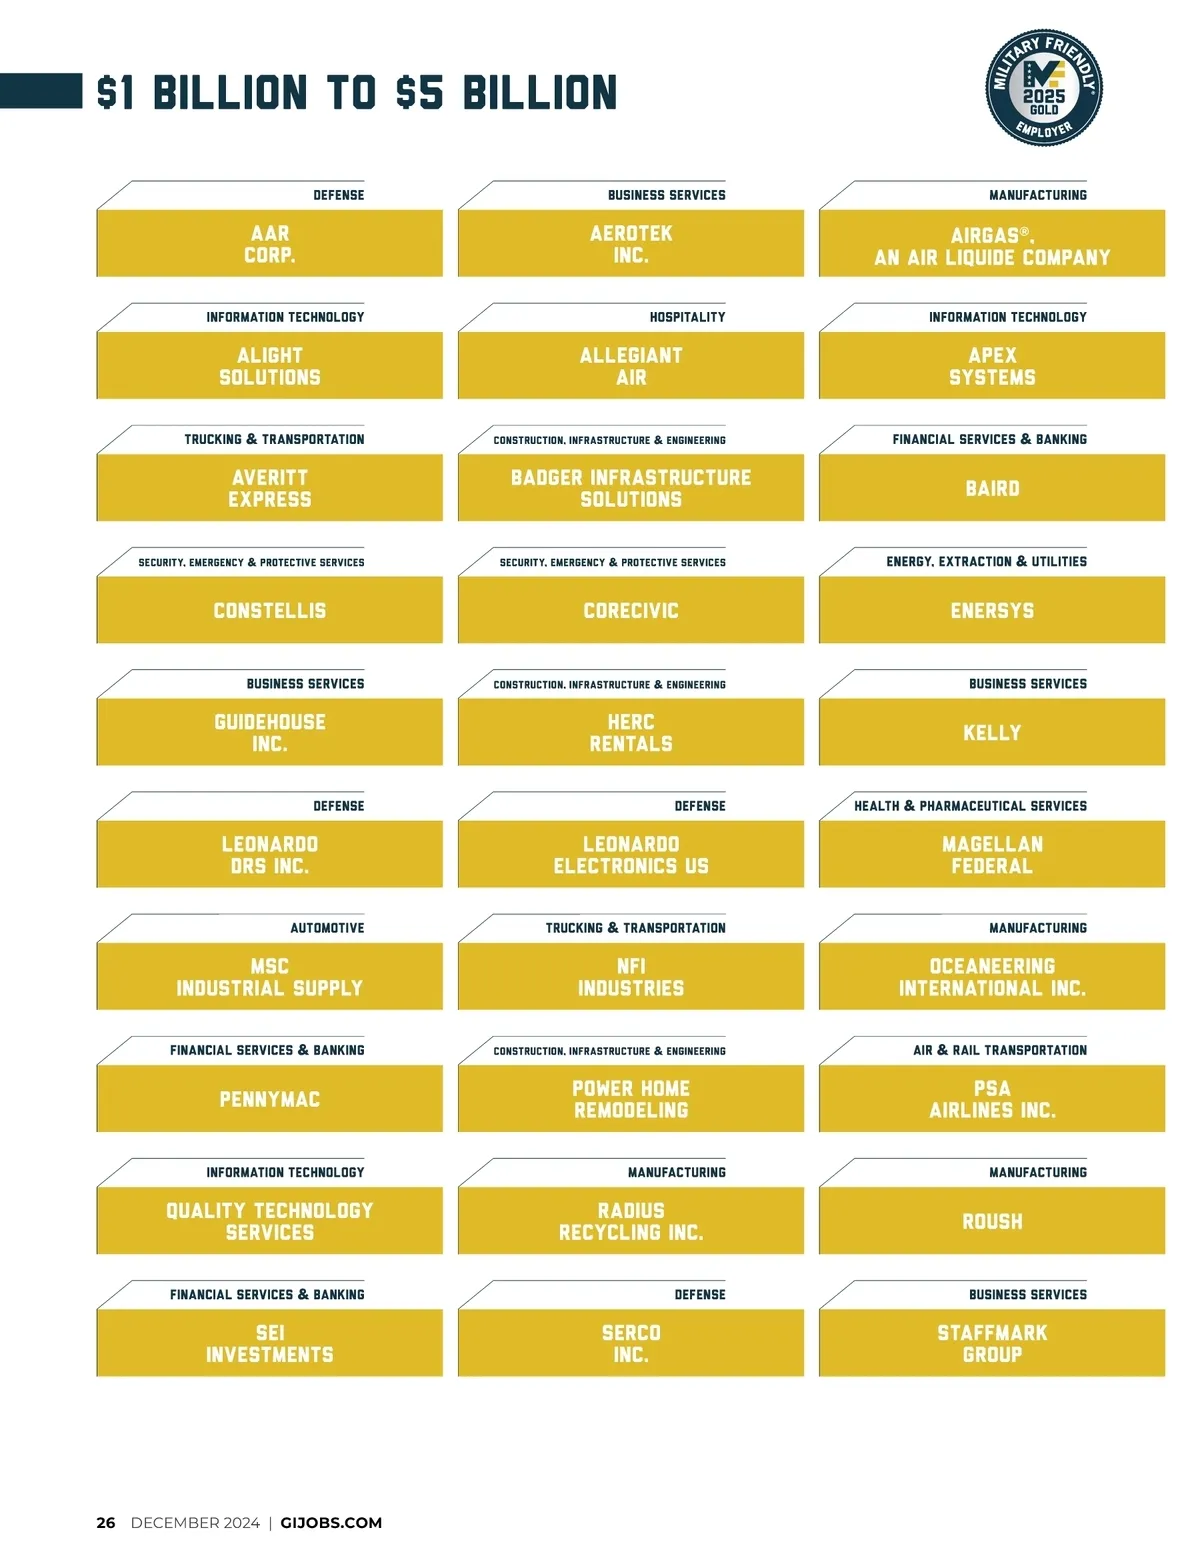The height and width of the screenshot is (1558, 1200).
Task: Click the GIJOBS.COM footer link
Action: coord(331,1523)
